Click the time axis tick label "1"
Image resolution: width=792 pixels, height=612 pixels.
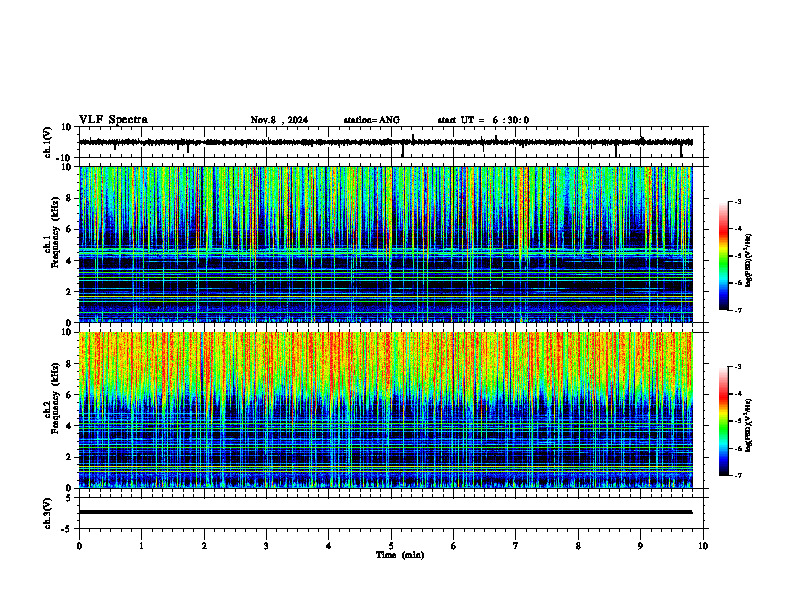point(141,546)
